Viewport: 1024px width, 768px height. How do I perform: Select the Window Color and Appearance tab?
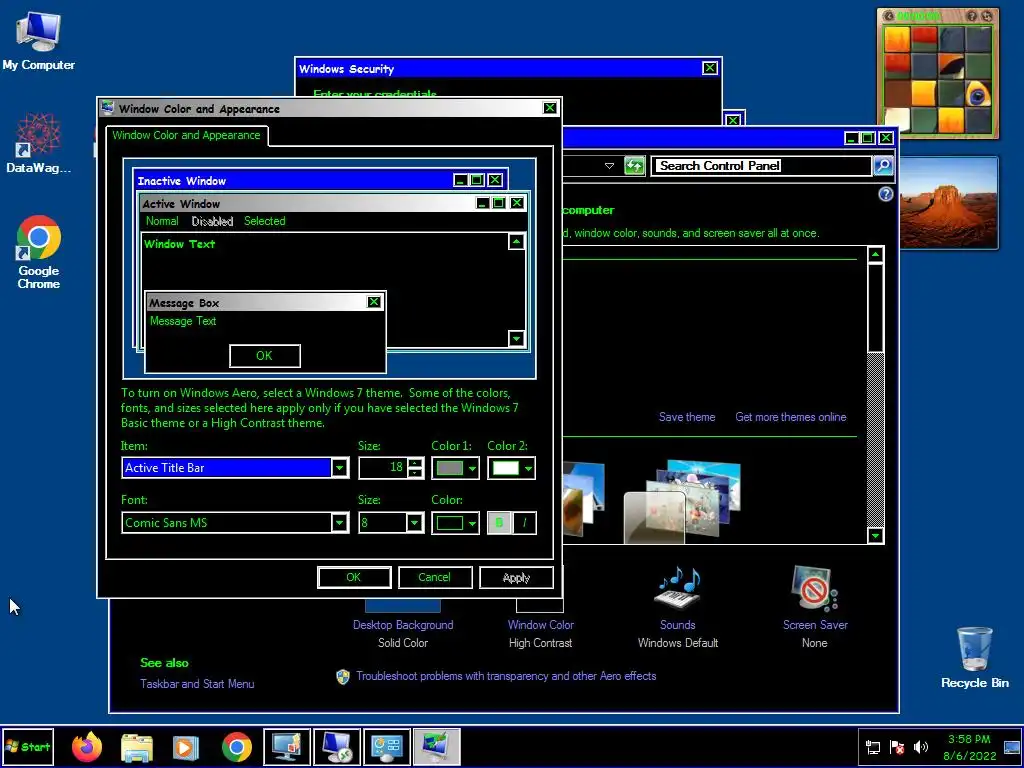[x=186, y=135]
